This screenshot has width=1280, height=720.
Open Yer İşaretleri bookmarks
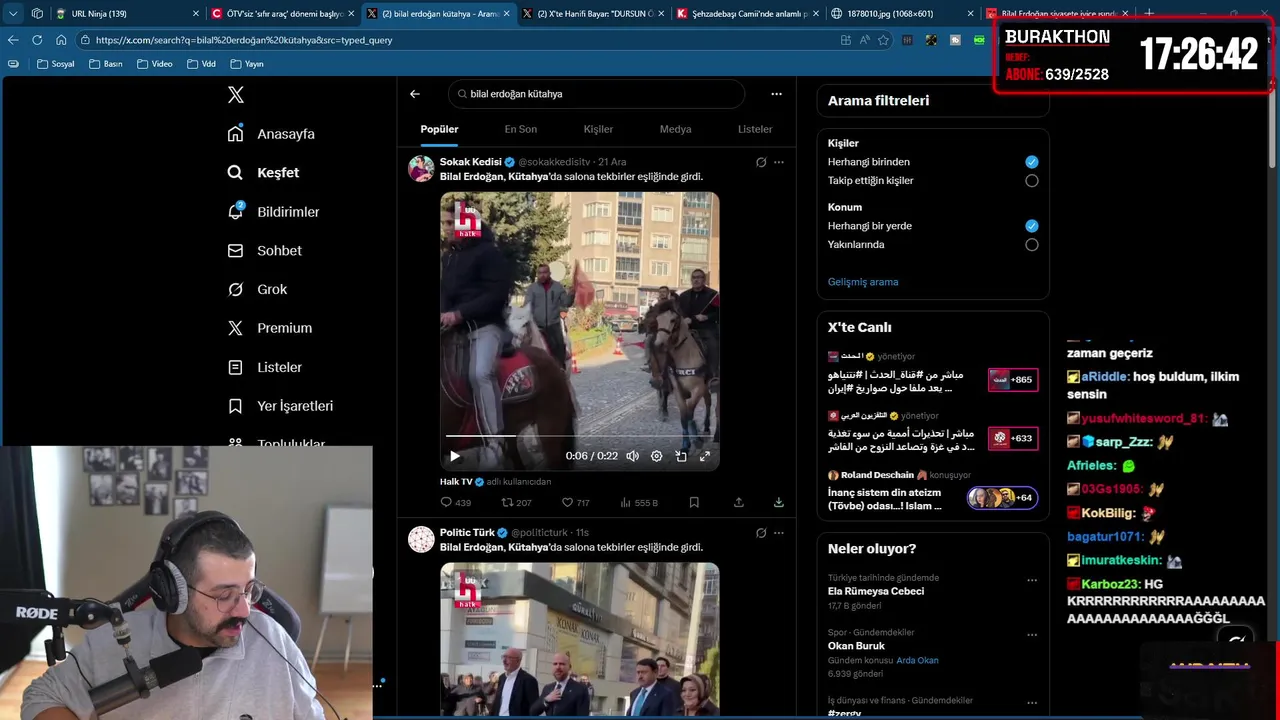(280, 406)
